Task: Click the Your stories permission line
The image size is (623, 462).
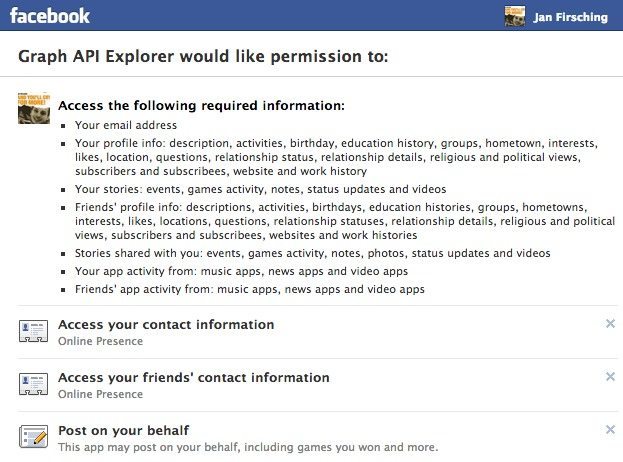Action: tap(261, 189)
